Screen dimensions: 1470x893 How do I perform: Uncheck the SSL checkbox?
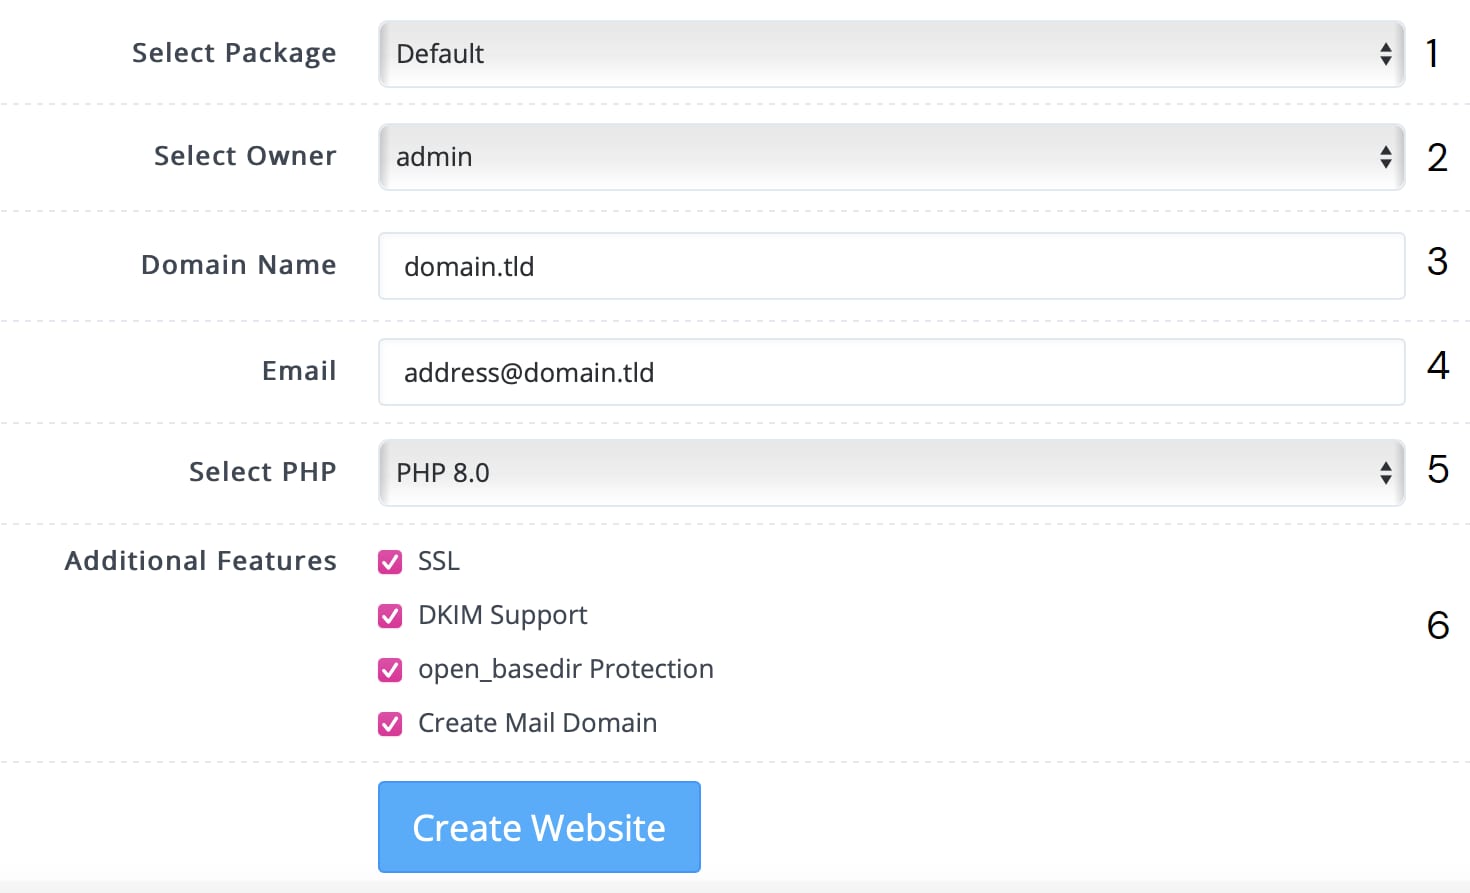coord(390,562)
